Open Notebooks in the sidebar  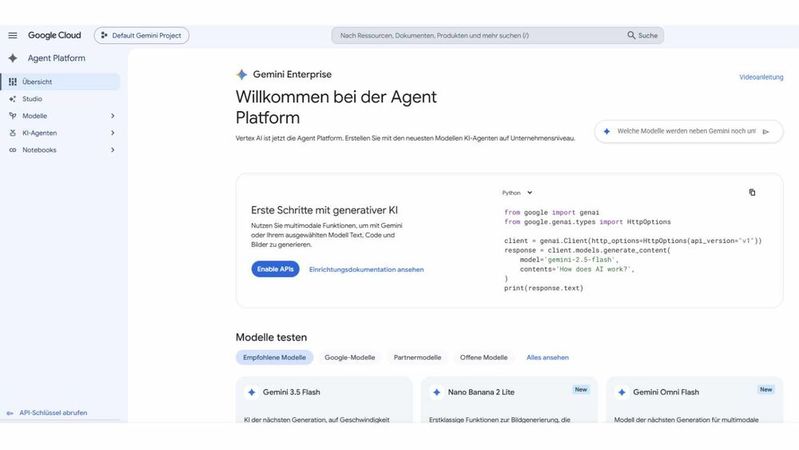(61, 150)
